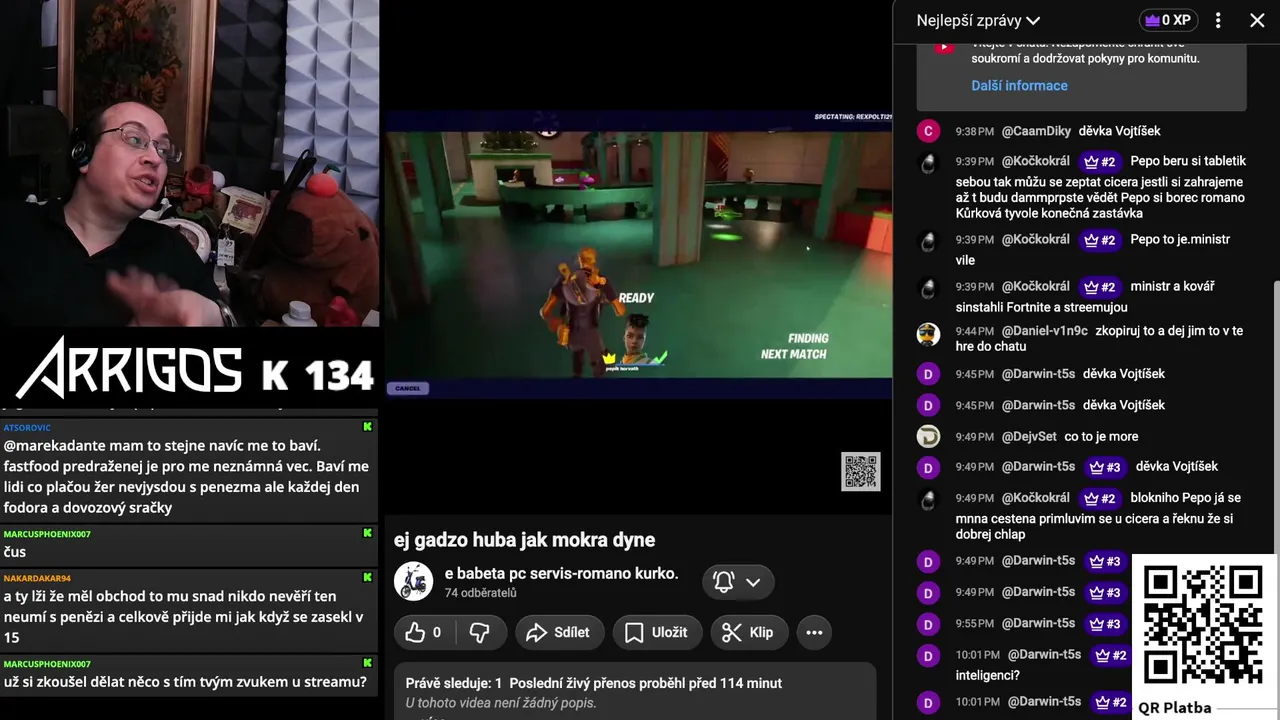
Task: Click crown #2 badge on ministr a kovář message
Action: (x=1099, y=287)
